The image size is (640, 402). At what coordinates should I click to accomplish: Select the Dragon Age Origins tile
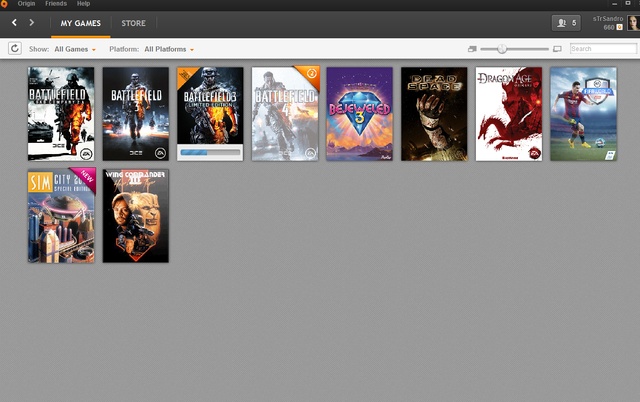(509, 114)
